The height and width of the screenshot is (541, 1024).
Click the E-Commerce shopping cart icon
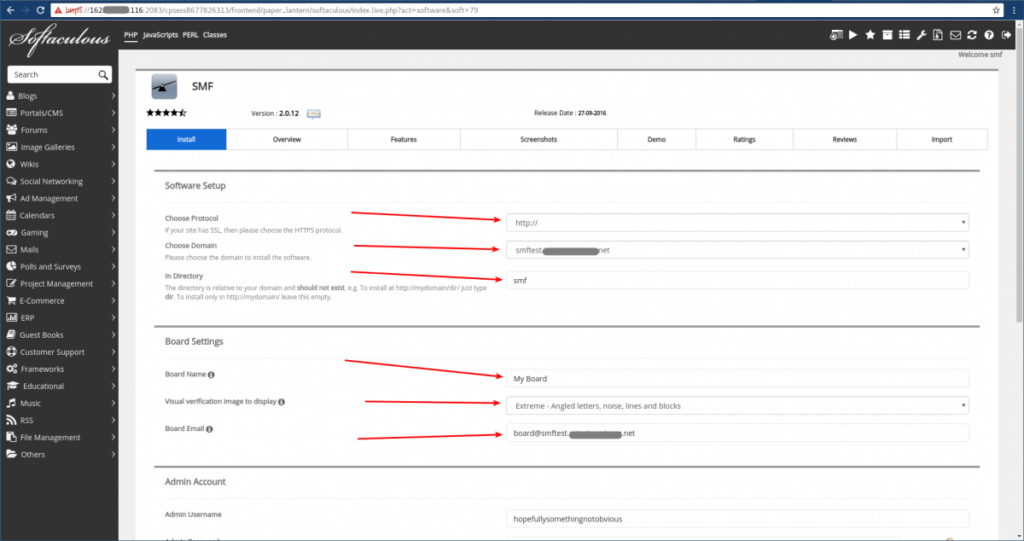(11, 301)
